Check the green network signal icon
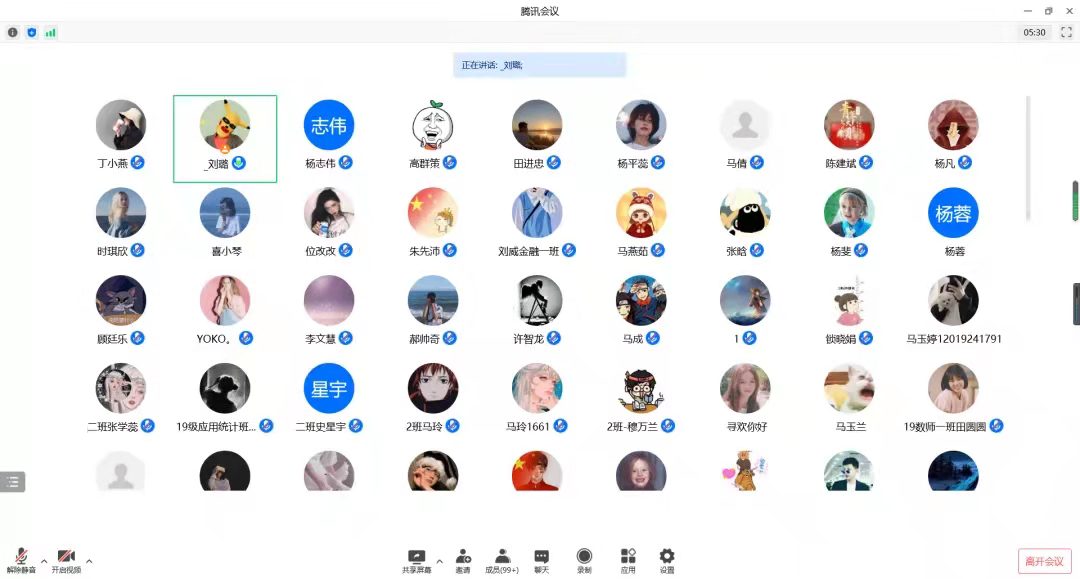1080x579 pixels. coord(50,32)
